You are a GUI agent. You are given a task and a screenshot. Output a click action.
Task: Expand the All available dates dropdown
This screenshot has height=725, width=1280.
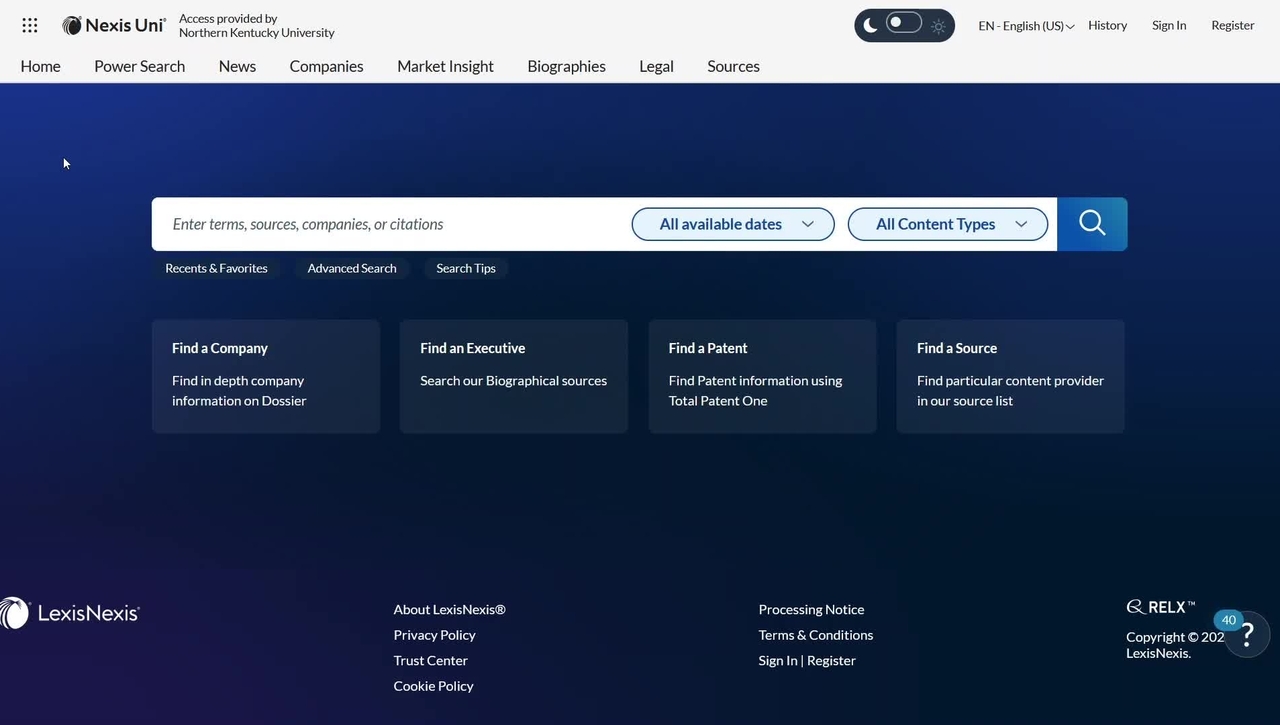tap(733, 224)
